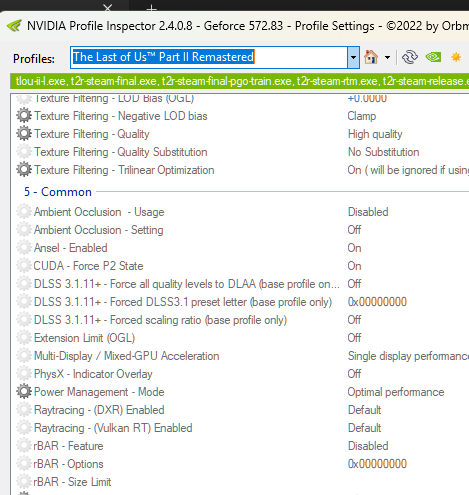The width and height of the screenshot is (469, 495).
Task: Select 'Extension Limit (OGL)' setting
Action: [x=84, y=338]
